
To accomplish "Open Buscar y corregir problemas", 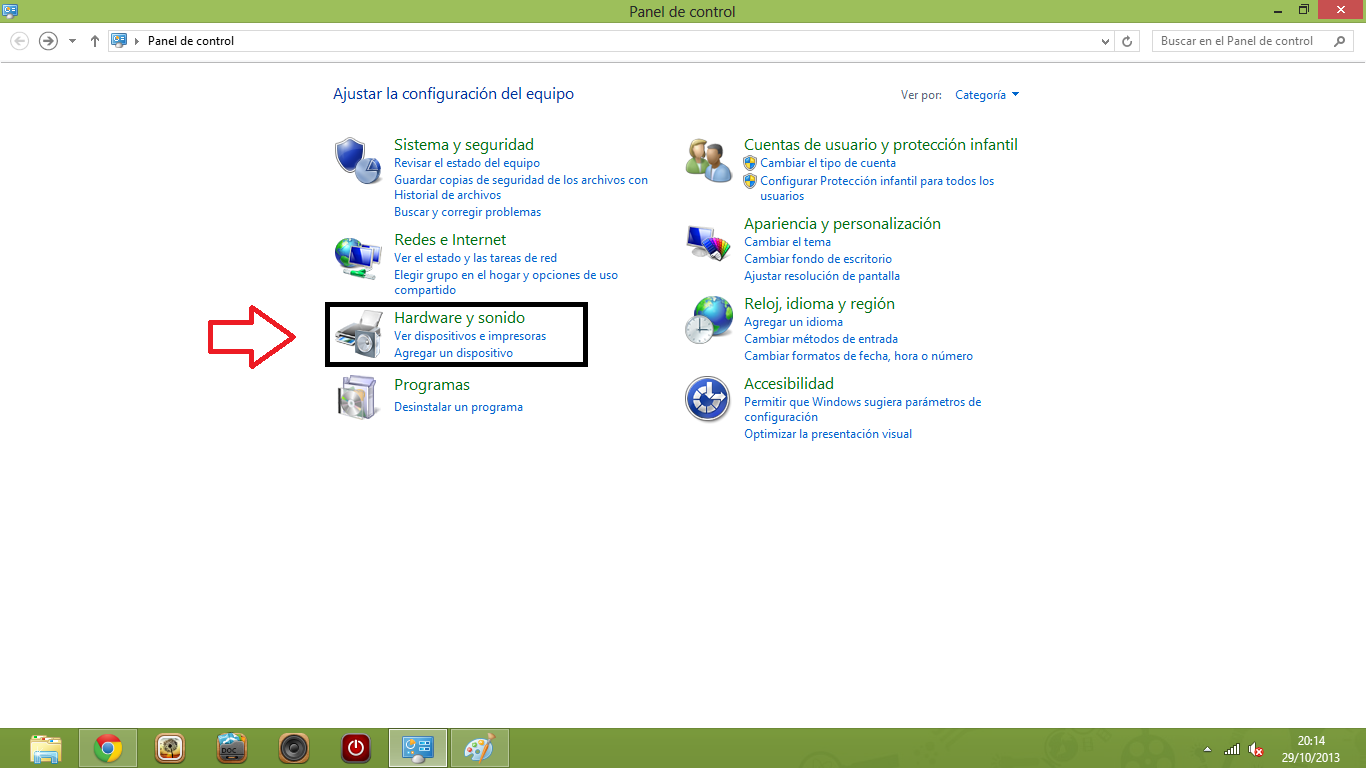I will point(467,212).
